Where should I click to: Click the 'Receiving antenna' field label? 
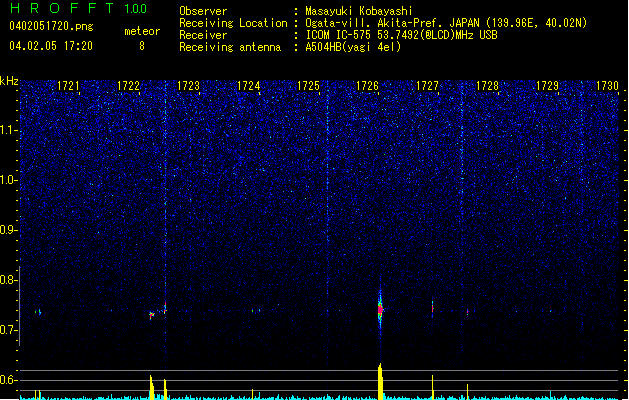(230, 47)
